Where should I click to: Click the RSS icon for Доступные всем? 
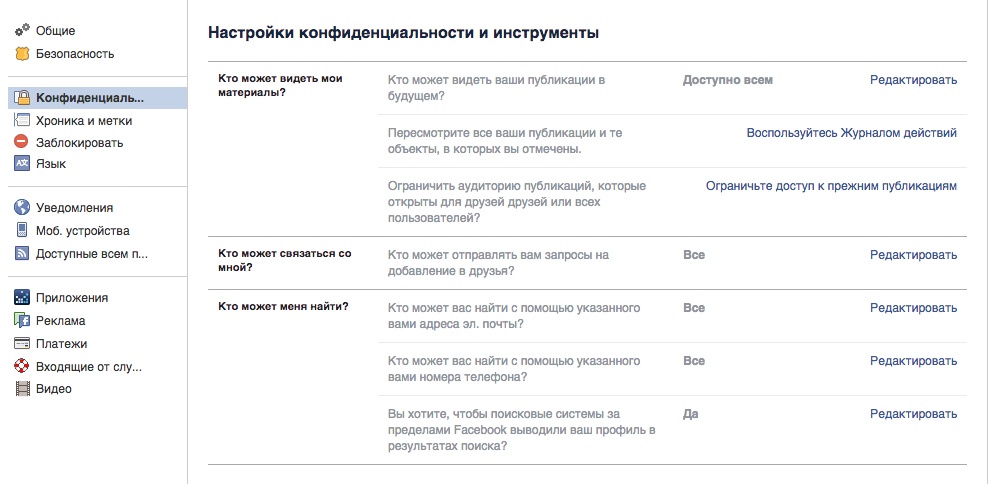tap(22, 254)
